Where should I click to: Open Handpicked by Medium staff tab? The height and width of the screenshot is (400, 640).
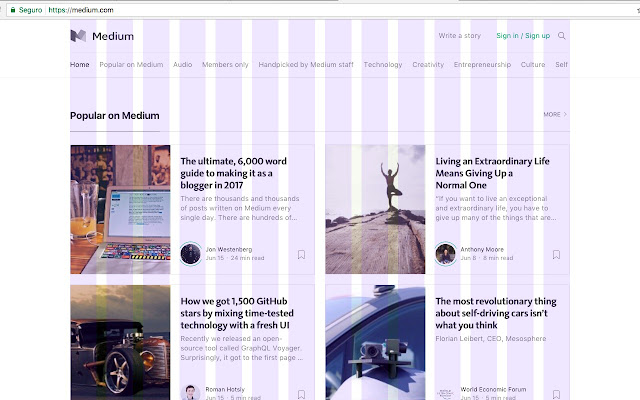(306, 64)
